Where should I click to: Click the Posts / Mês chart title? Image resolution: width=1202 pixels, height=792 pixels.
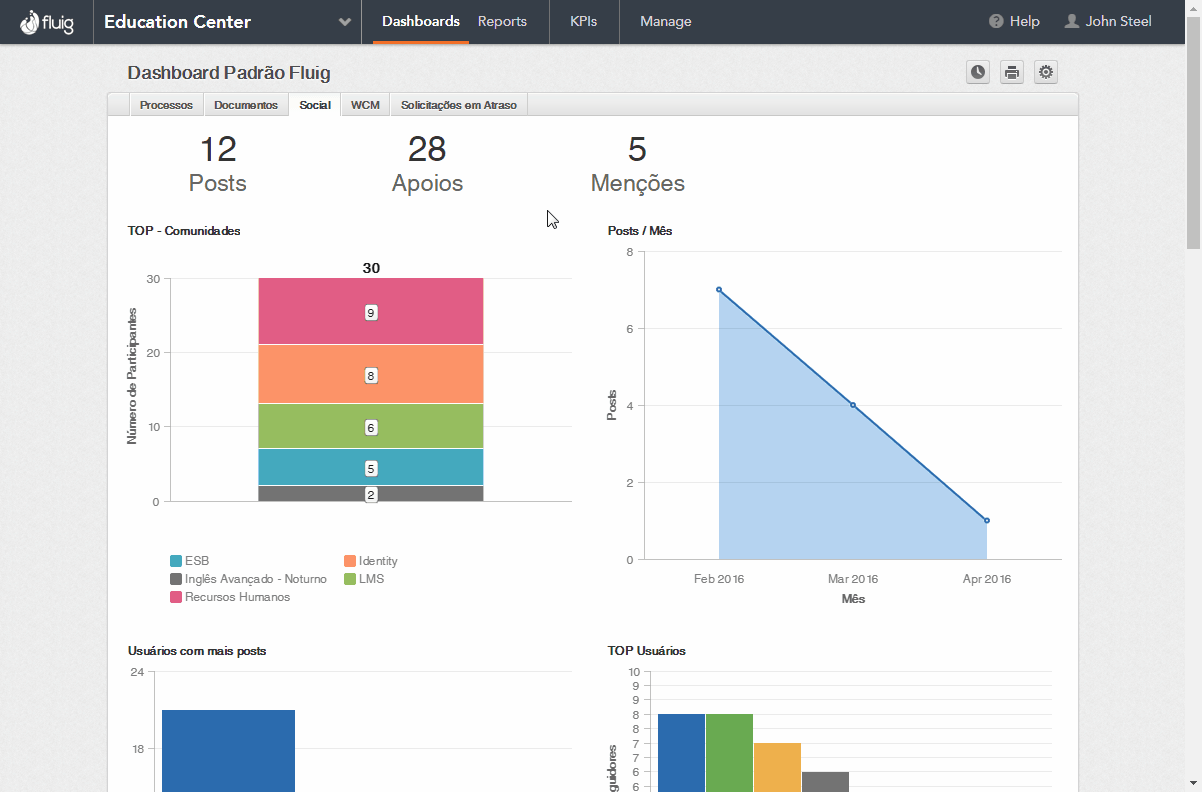[x=640, y=231]
